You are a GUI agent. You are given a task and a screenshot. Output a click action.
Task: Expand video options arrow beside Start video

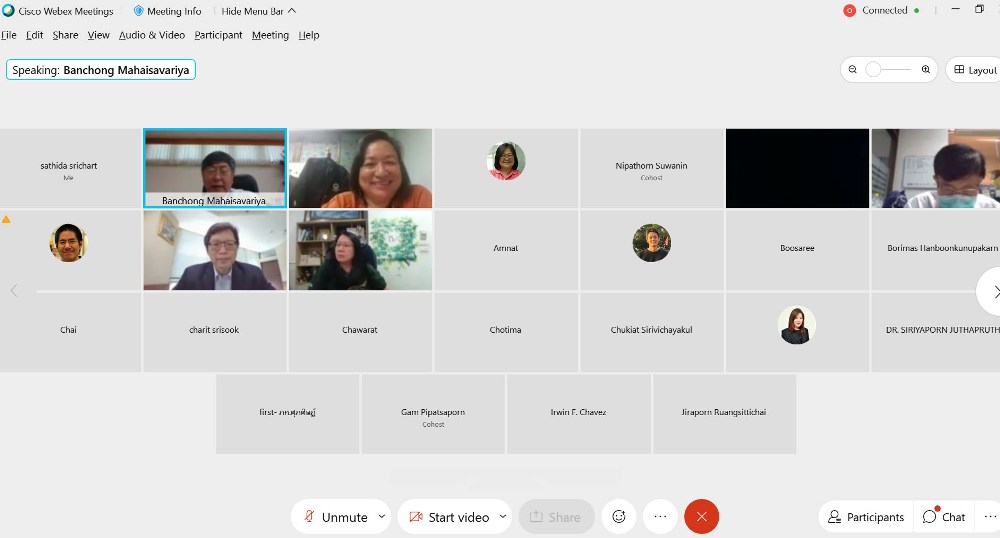[x=502, y=517]
